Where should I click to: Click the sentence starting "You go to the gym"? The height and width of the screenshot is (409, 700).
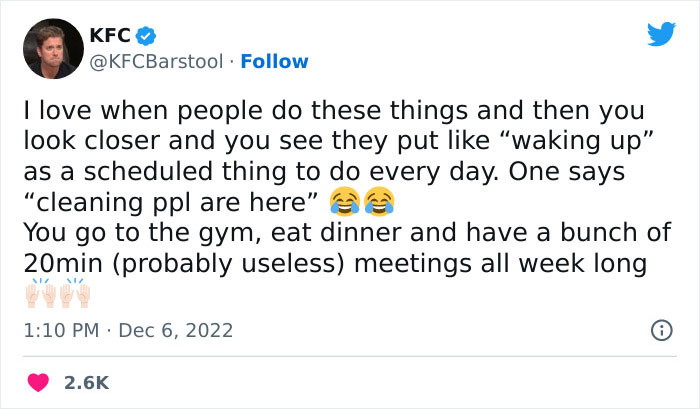300,233
